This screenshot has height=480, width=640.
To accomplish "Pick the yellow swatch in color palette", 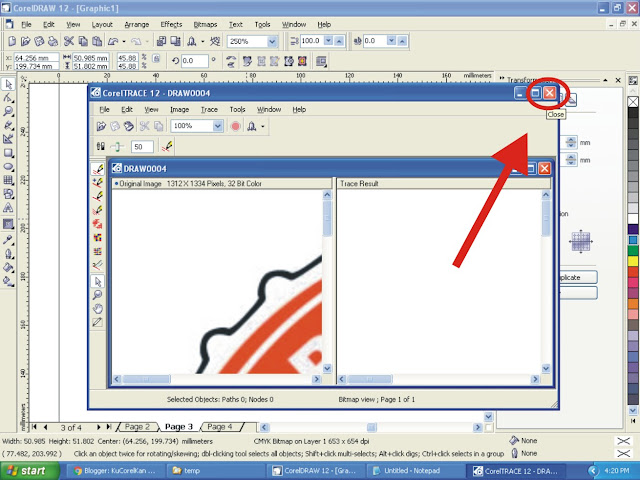I will click(633, 261).
